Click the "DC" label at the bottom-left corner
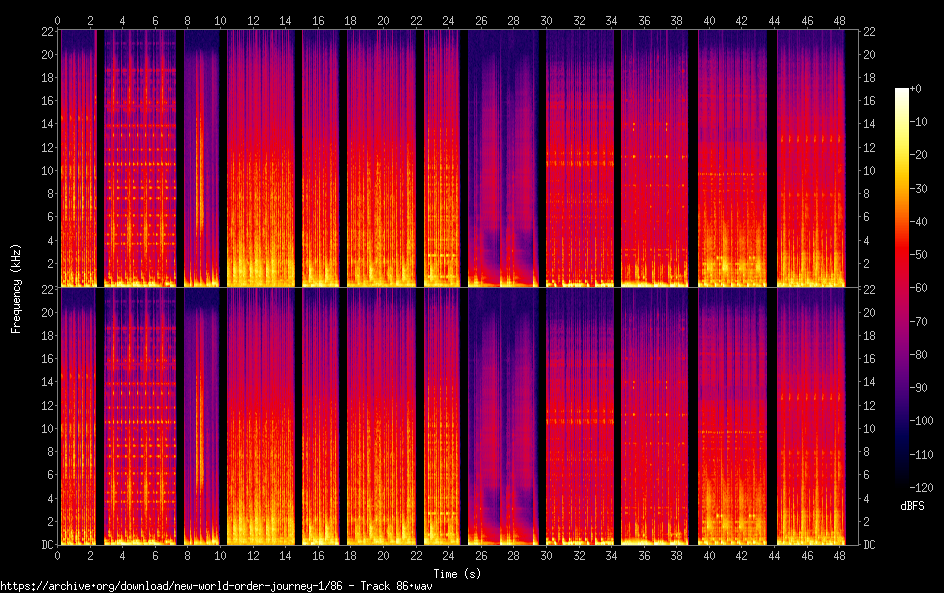 pyautogui.click(x=46, y=545)
